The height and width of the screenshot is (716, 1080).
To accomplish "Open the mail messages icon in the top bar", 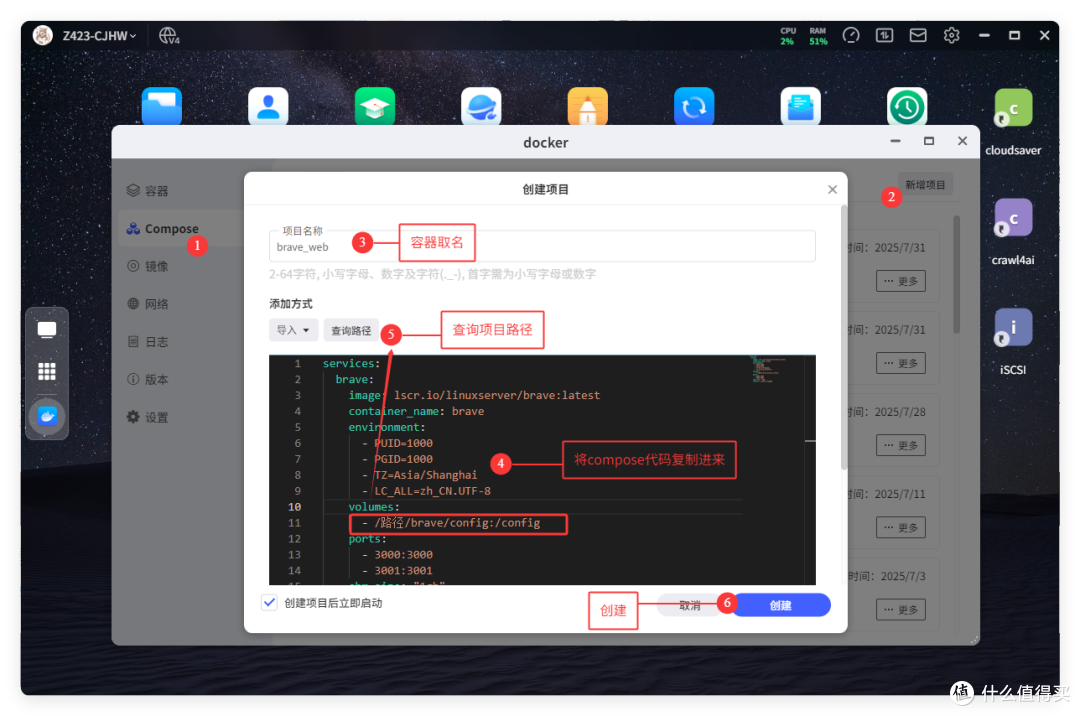I will tap(917, 35).
